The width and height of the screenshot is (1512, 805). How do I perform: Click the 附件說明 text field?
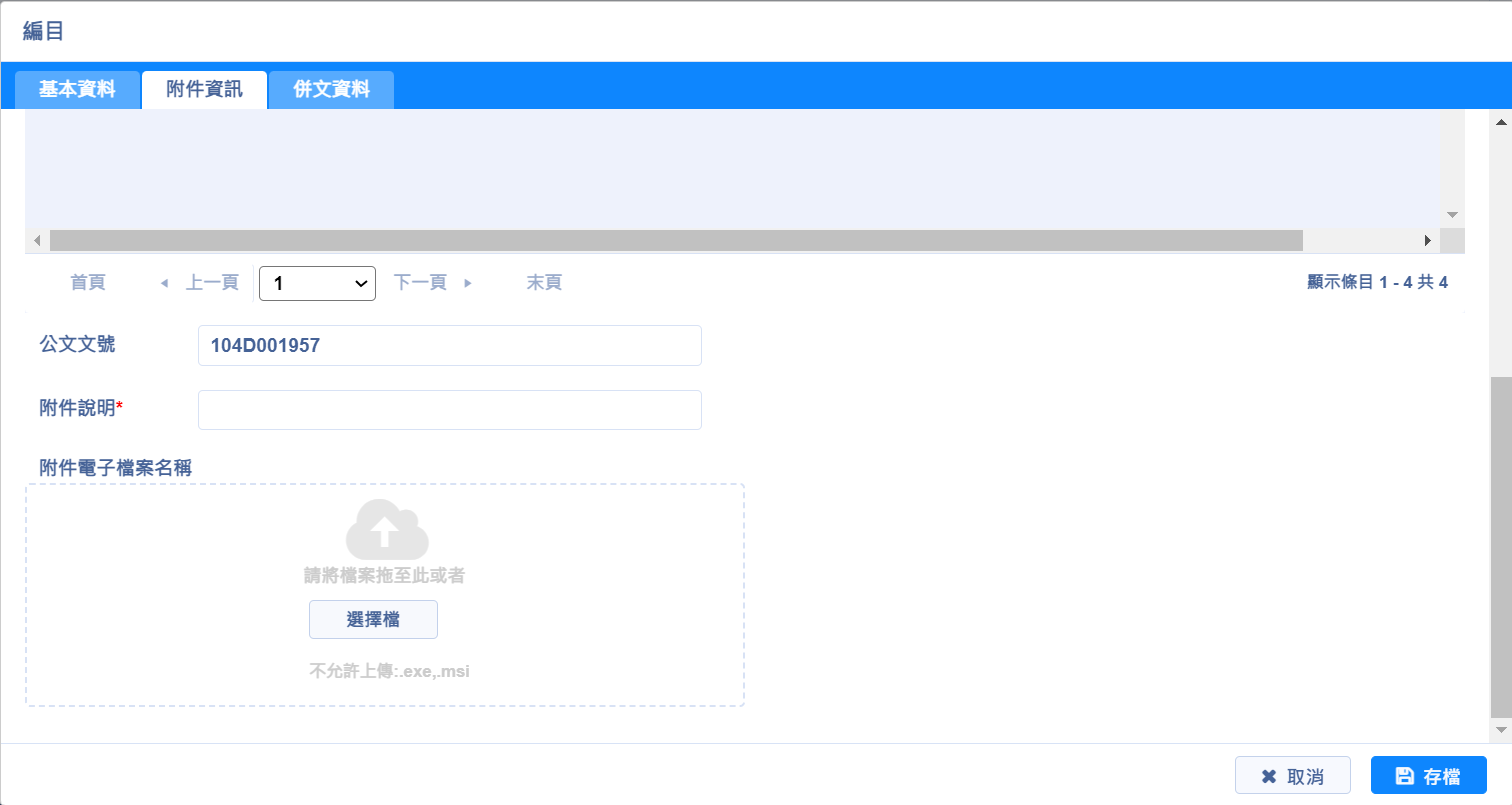pyautogui.click(x=449, y=410)
